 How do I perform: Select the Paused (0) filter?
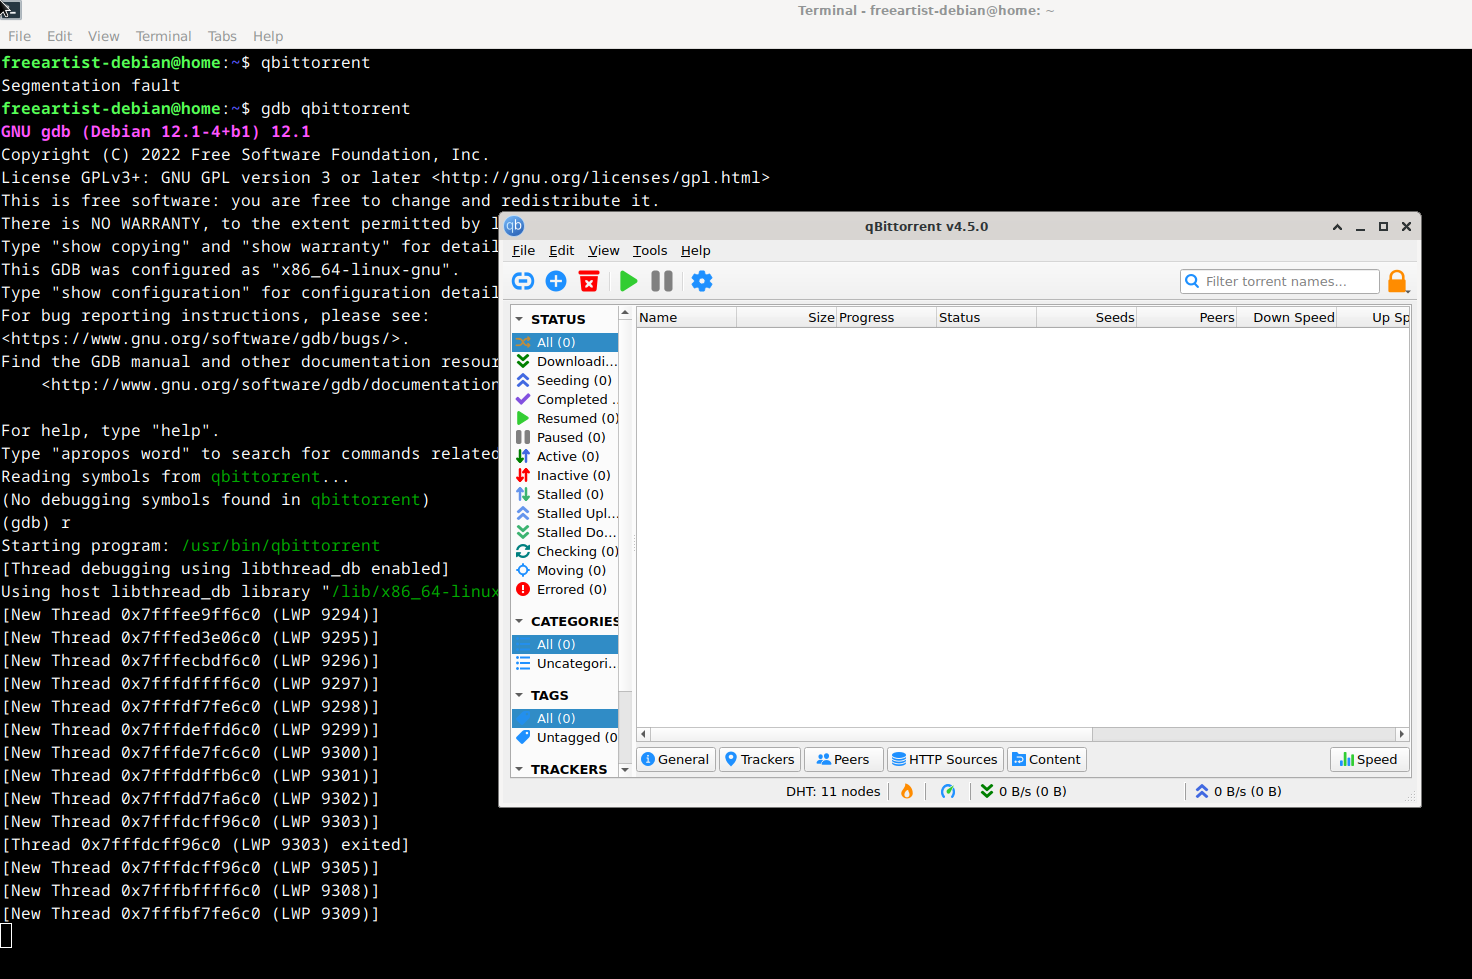coord(565,437)
